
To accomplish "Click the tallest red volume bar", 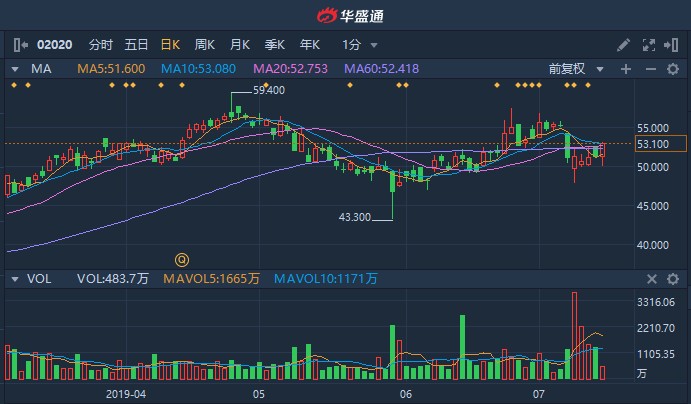I will [x=574, y=336].
